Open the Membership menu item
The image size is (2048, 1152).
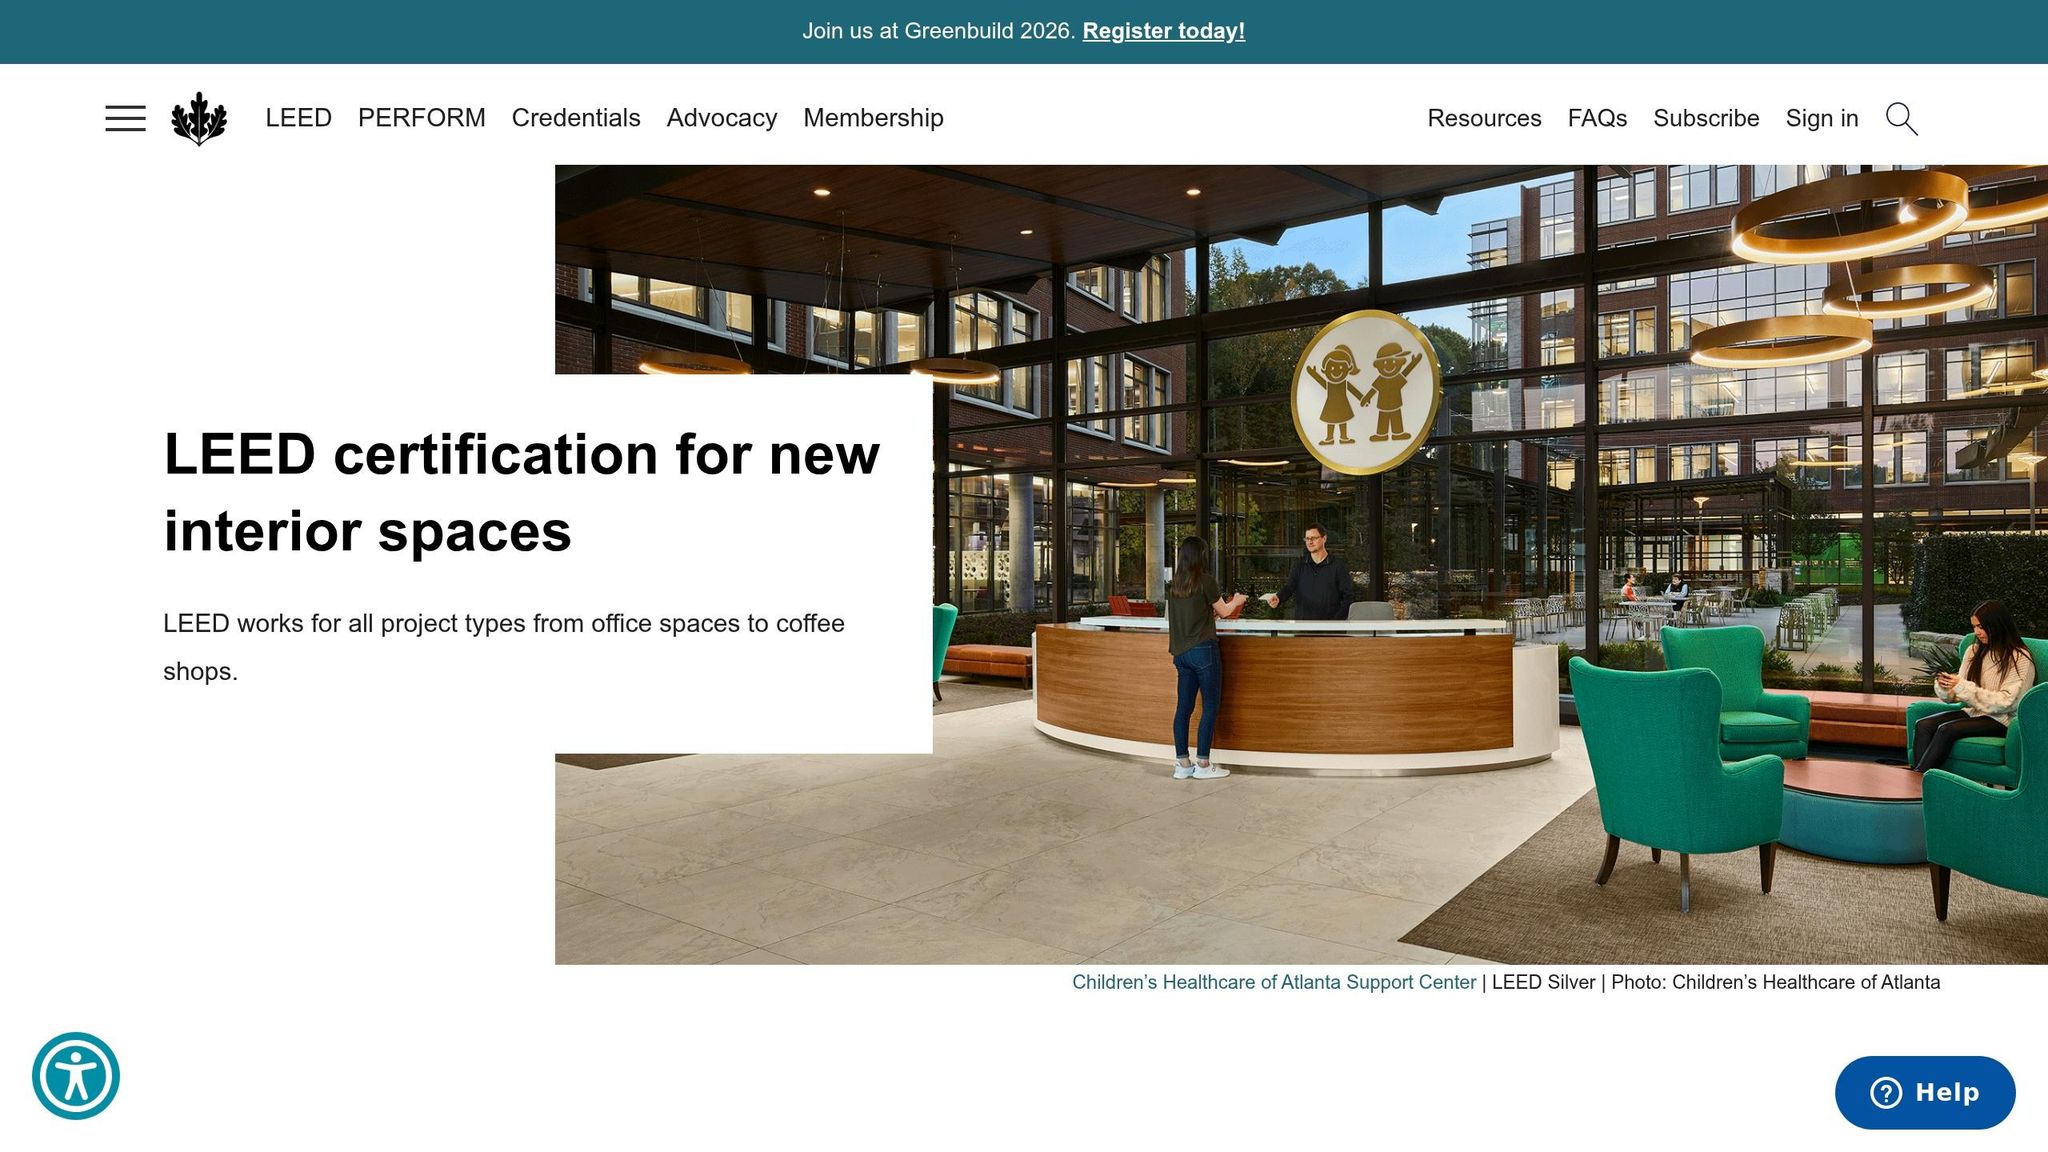[873, 118]
